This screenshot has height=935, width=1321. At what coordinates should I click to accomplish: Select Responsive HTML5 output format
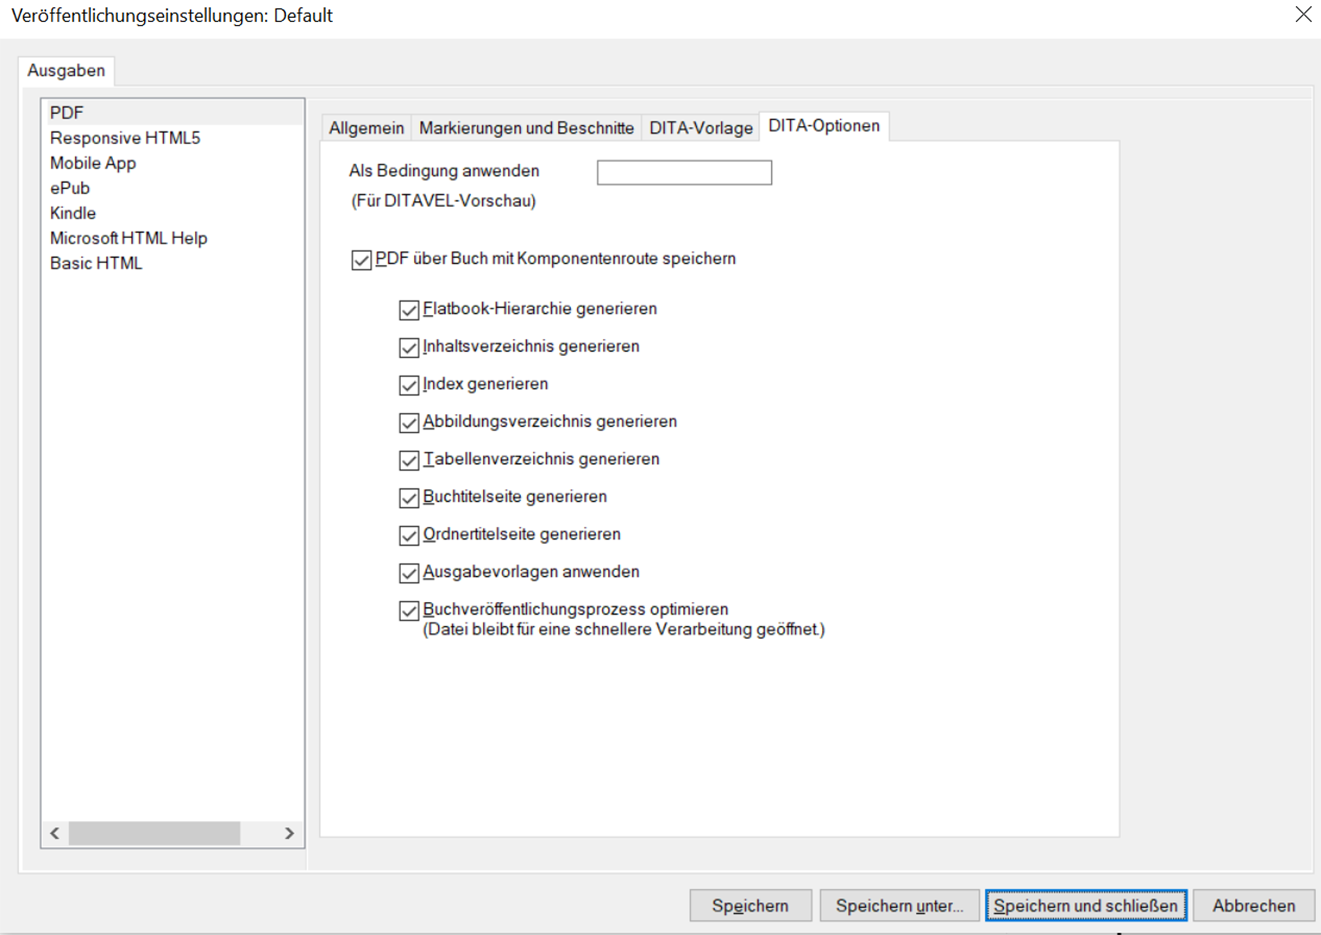(x=125, y=138)
